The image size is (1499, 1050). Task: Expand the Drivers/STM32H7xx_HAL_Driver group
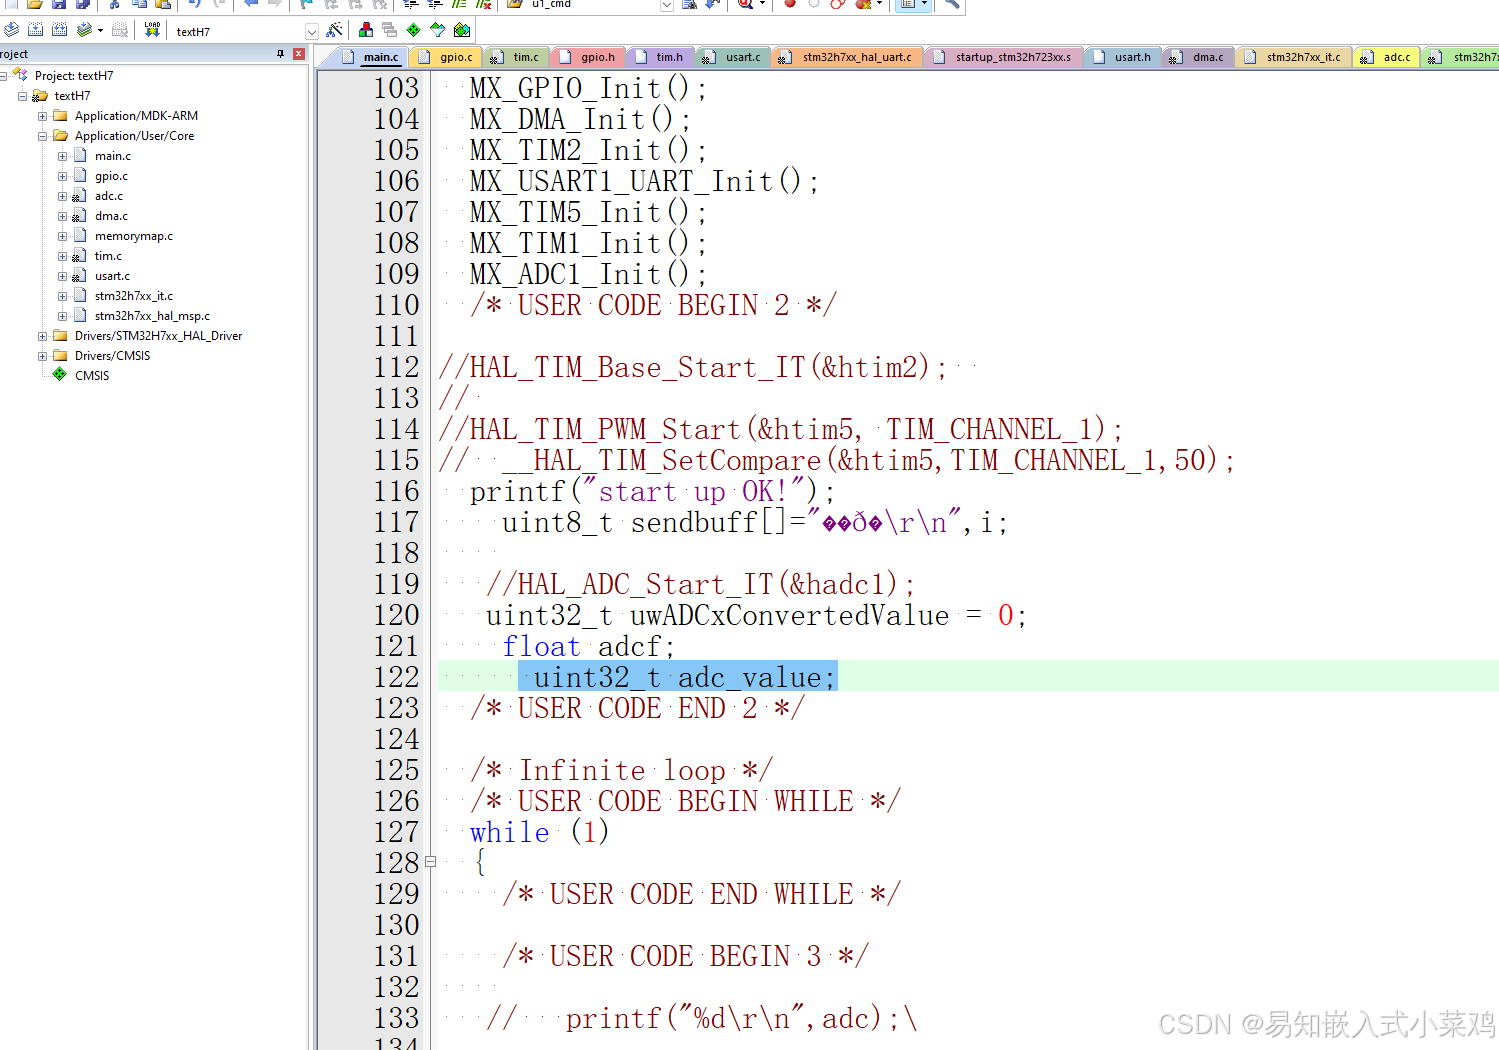coord(42,336)
